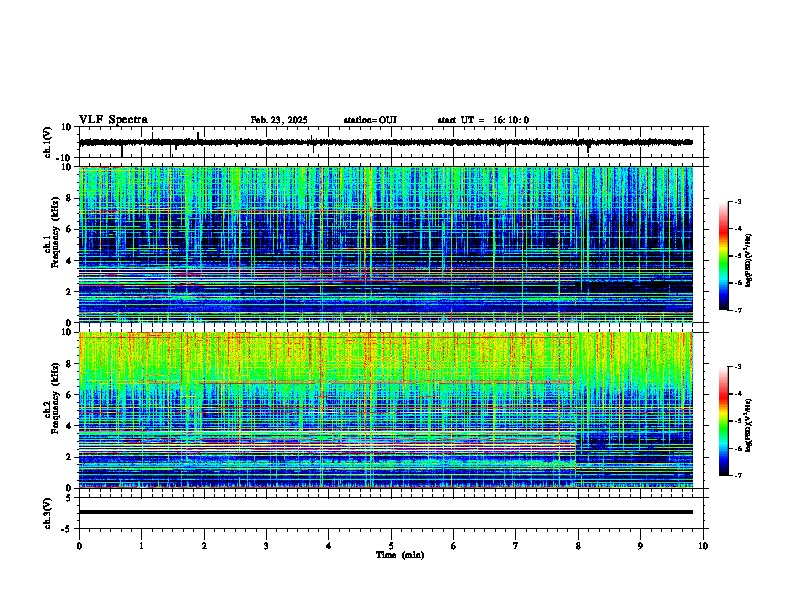792x612 pixels.
Task: Click the time axis tick label 5
Action: (391, 546)
